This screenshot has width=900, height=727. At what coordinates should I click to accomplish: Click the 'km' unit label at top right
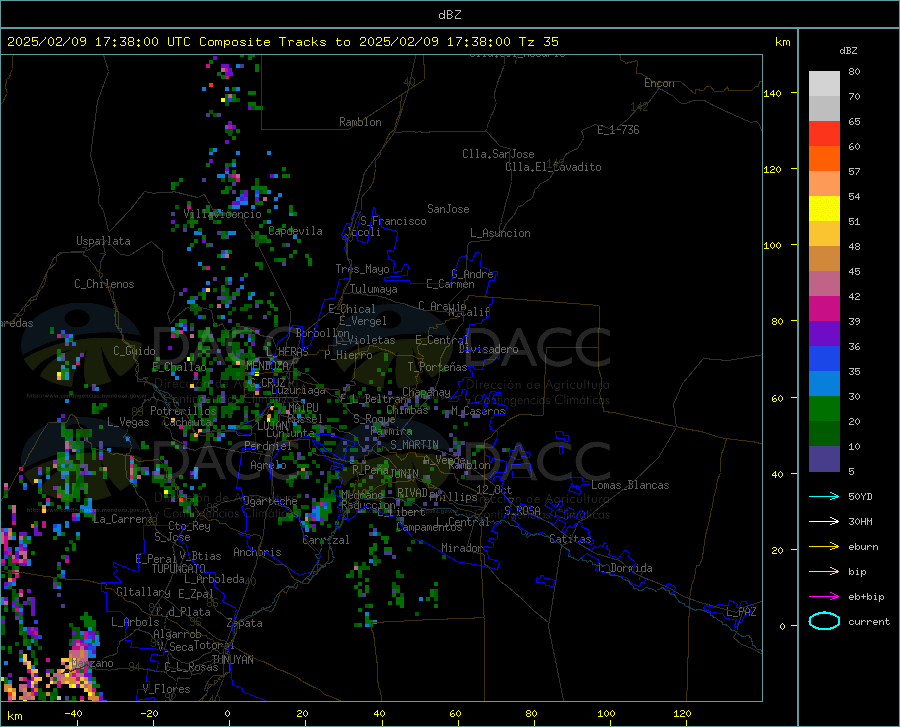point(782,42)
